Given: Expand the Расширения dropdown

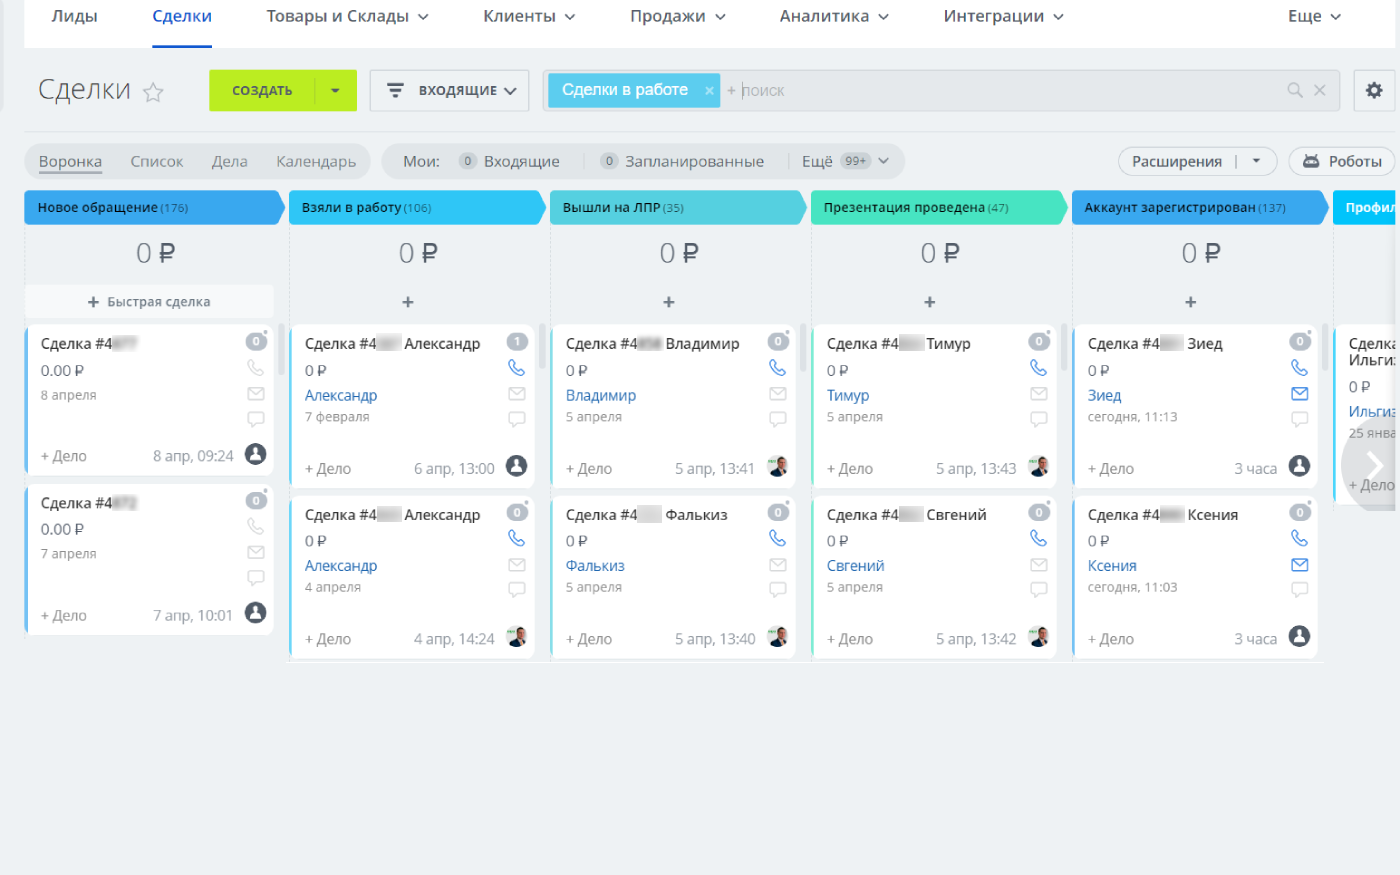Looking at the screenshot, I should pyautogui.click(x=1257, y=161).
